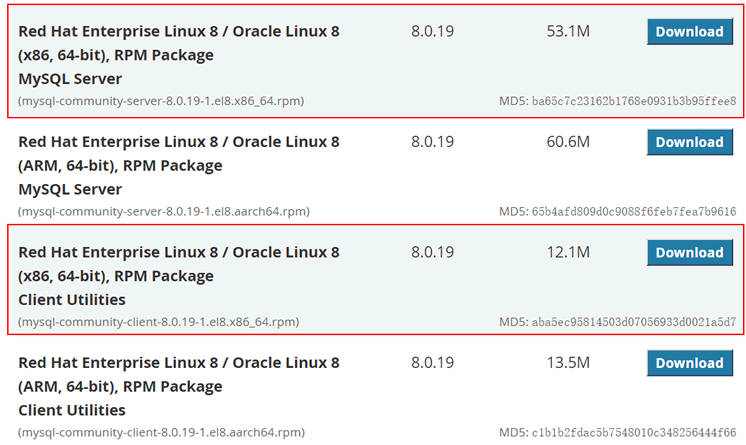
Task: Click the 53.1M file size text
Action: tap(568, 31)
